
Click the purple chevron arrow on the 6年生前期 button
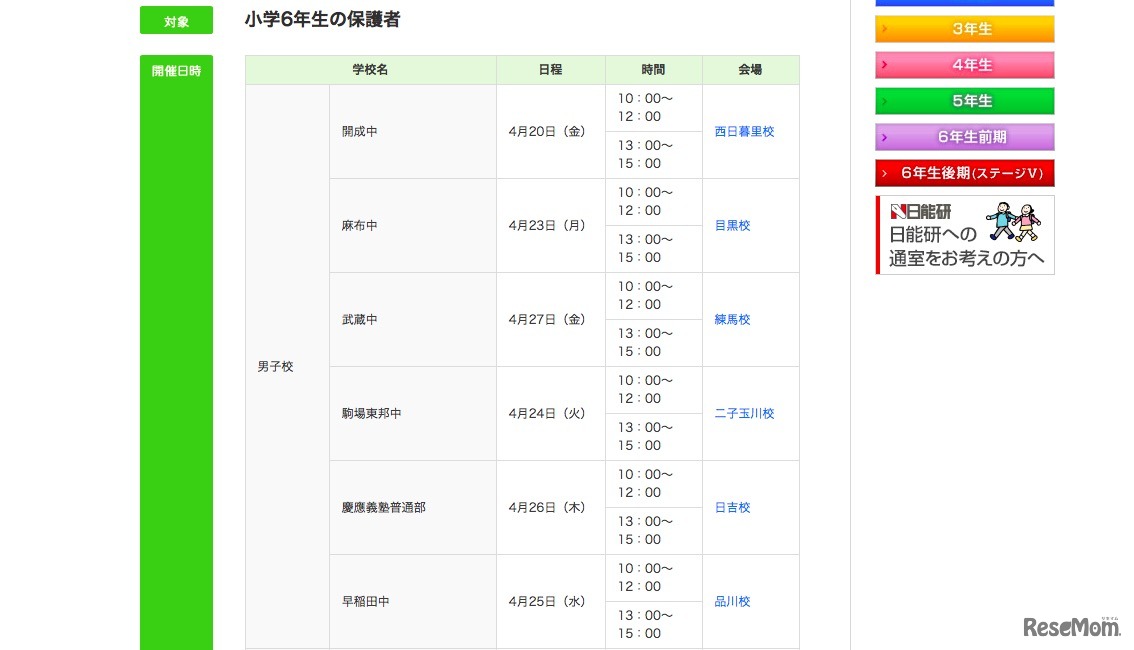pos(885,137)
